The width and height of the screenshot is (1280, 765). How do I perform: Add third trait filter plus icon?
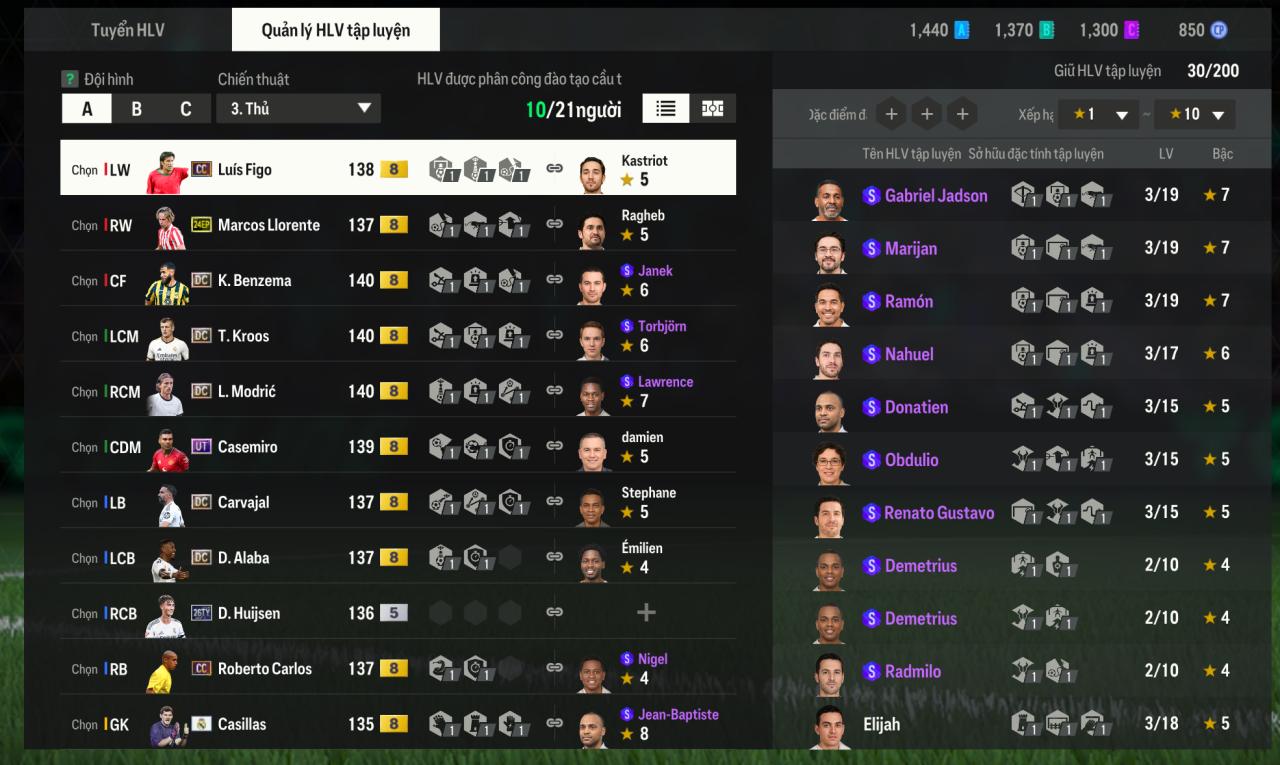(962, 114)
